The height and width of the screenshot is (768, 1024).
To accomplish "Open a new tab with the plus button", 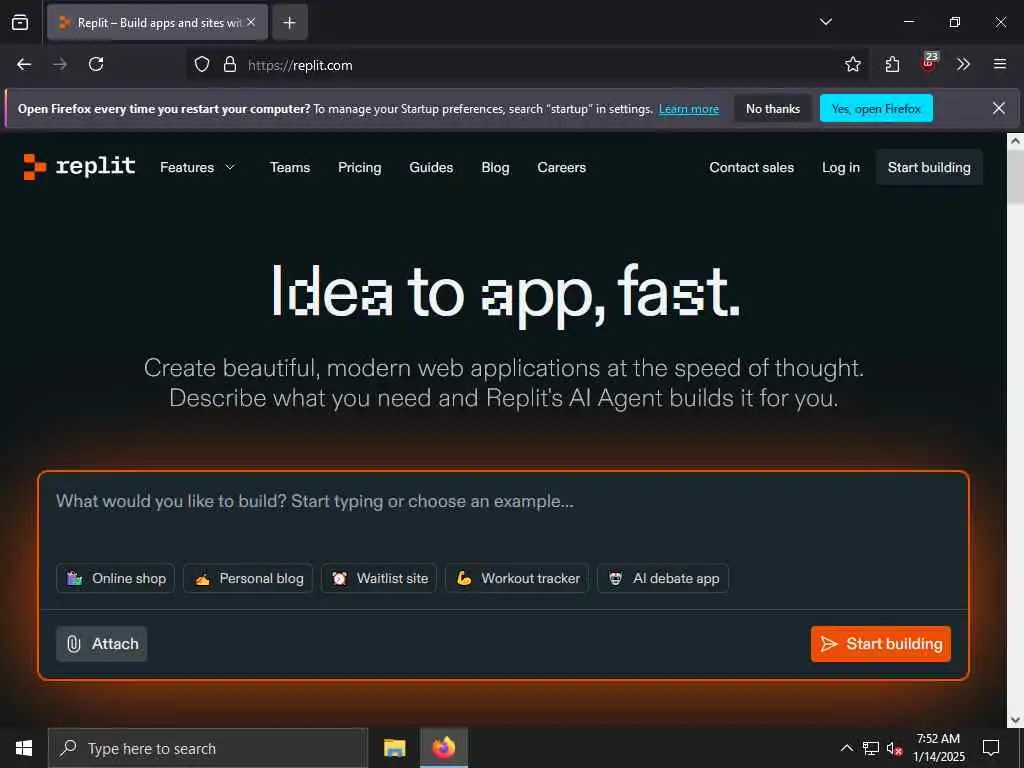I will click(x=289, y=23).
